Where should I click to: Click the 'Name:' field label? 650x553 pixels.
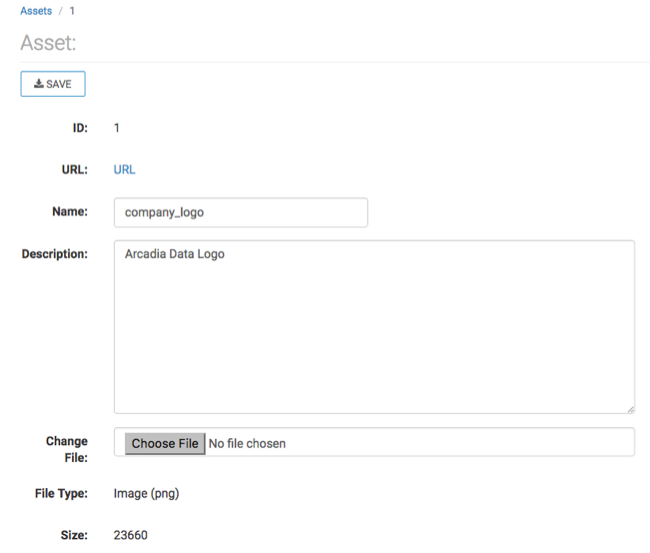[x=70, y=211]
